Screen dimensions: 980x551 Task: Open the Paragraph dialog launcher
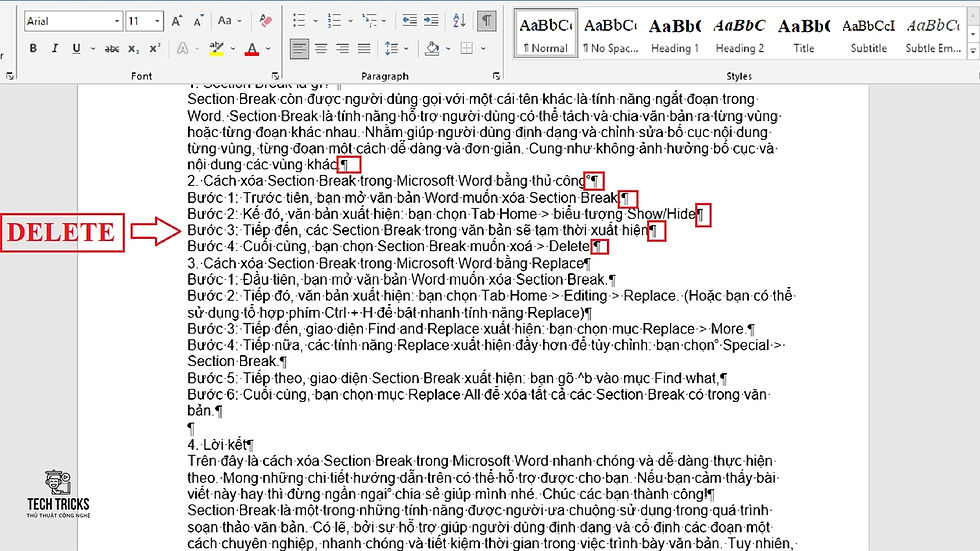pyautogui.click(x=496, y=76)
